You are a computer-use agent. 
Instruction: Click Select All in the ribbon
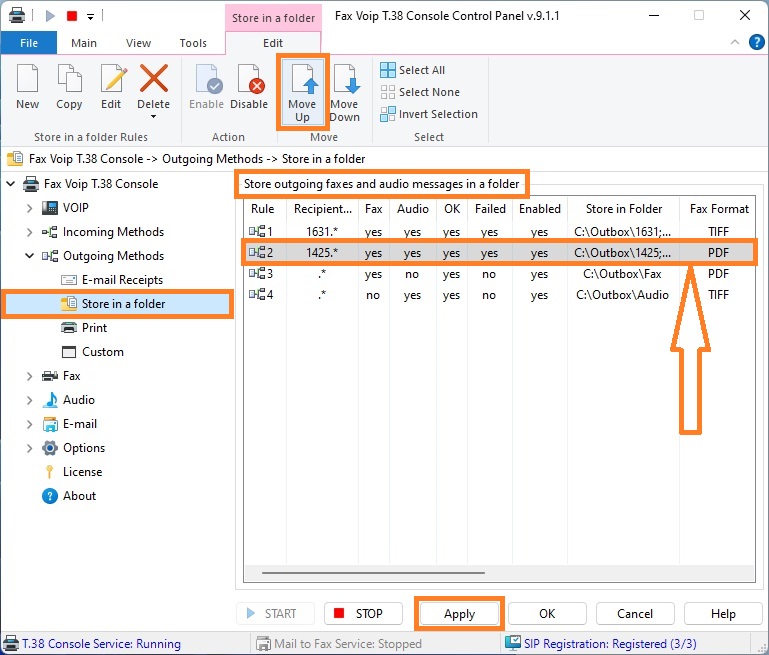coord(412,70)
